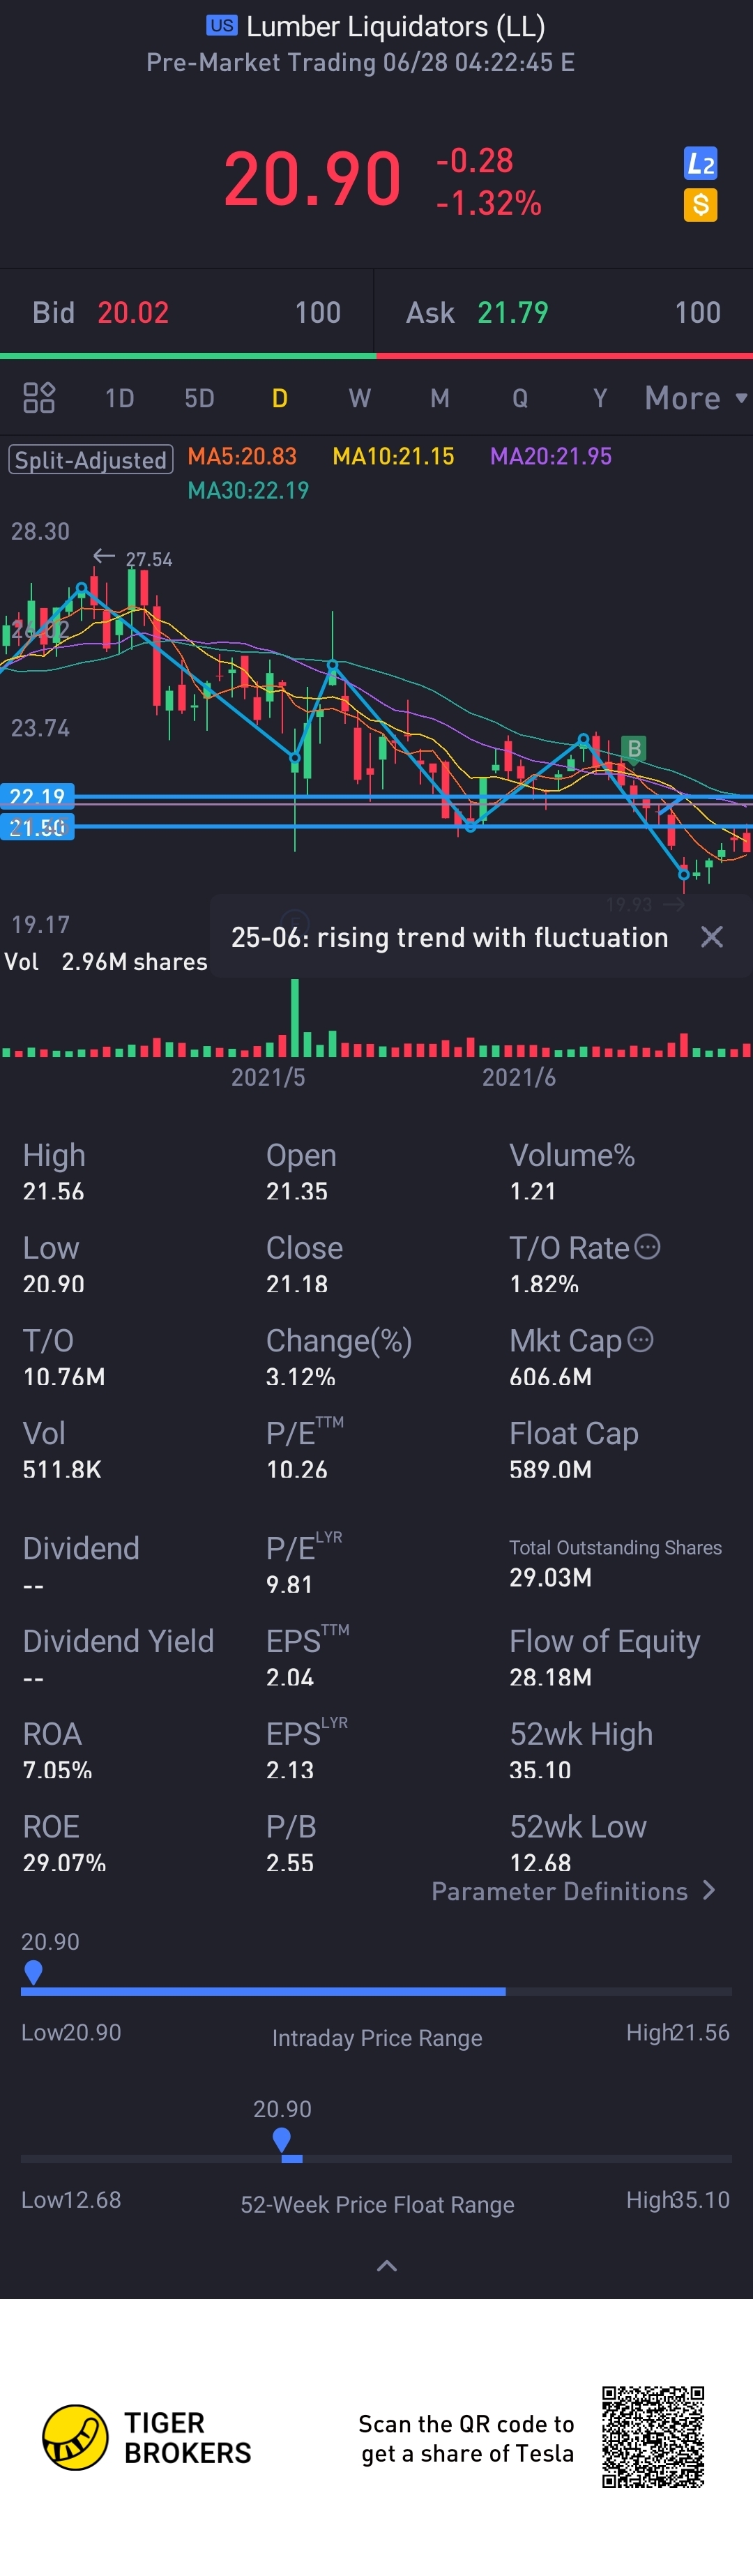753x2576 pixels.
Task: Open the chart layout grid icon
Action: 39,398
